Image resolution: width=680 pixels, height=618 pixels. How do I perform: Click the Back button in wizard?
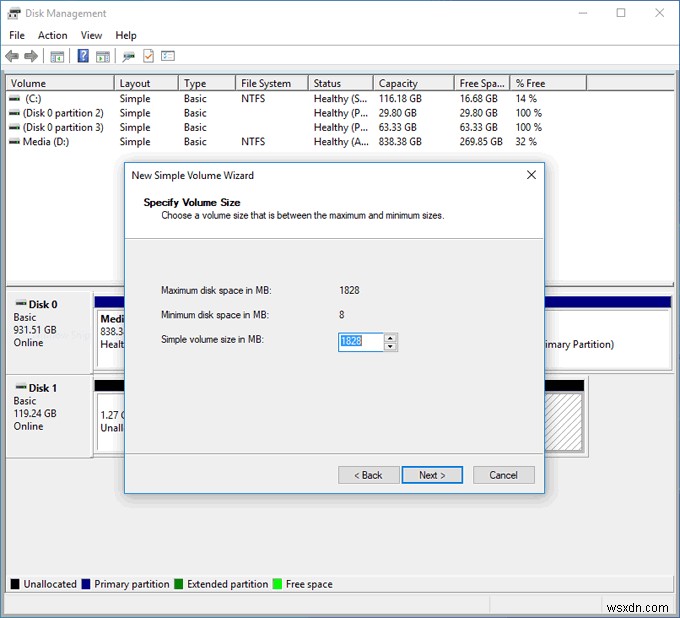click(x=368, y=475)
